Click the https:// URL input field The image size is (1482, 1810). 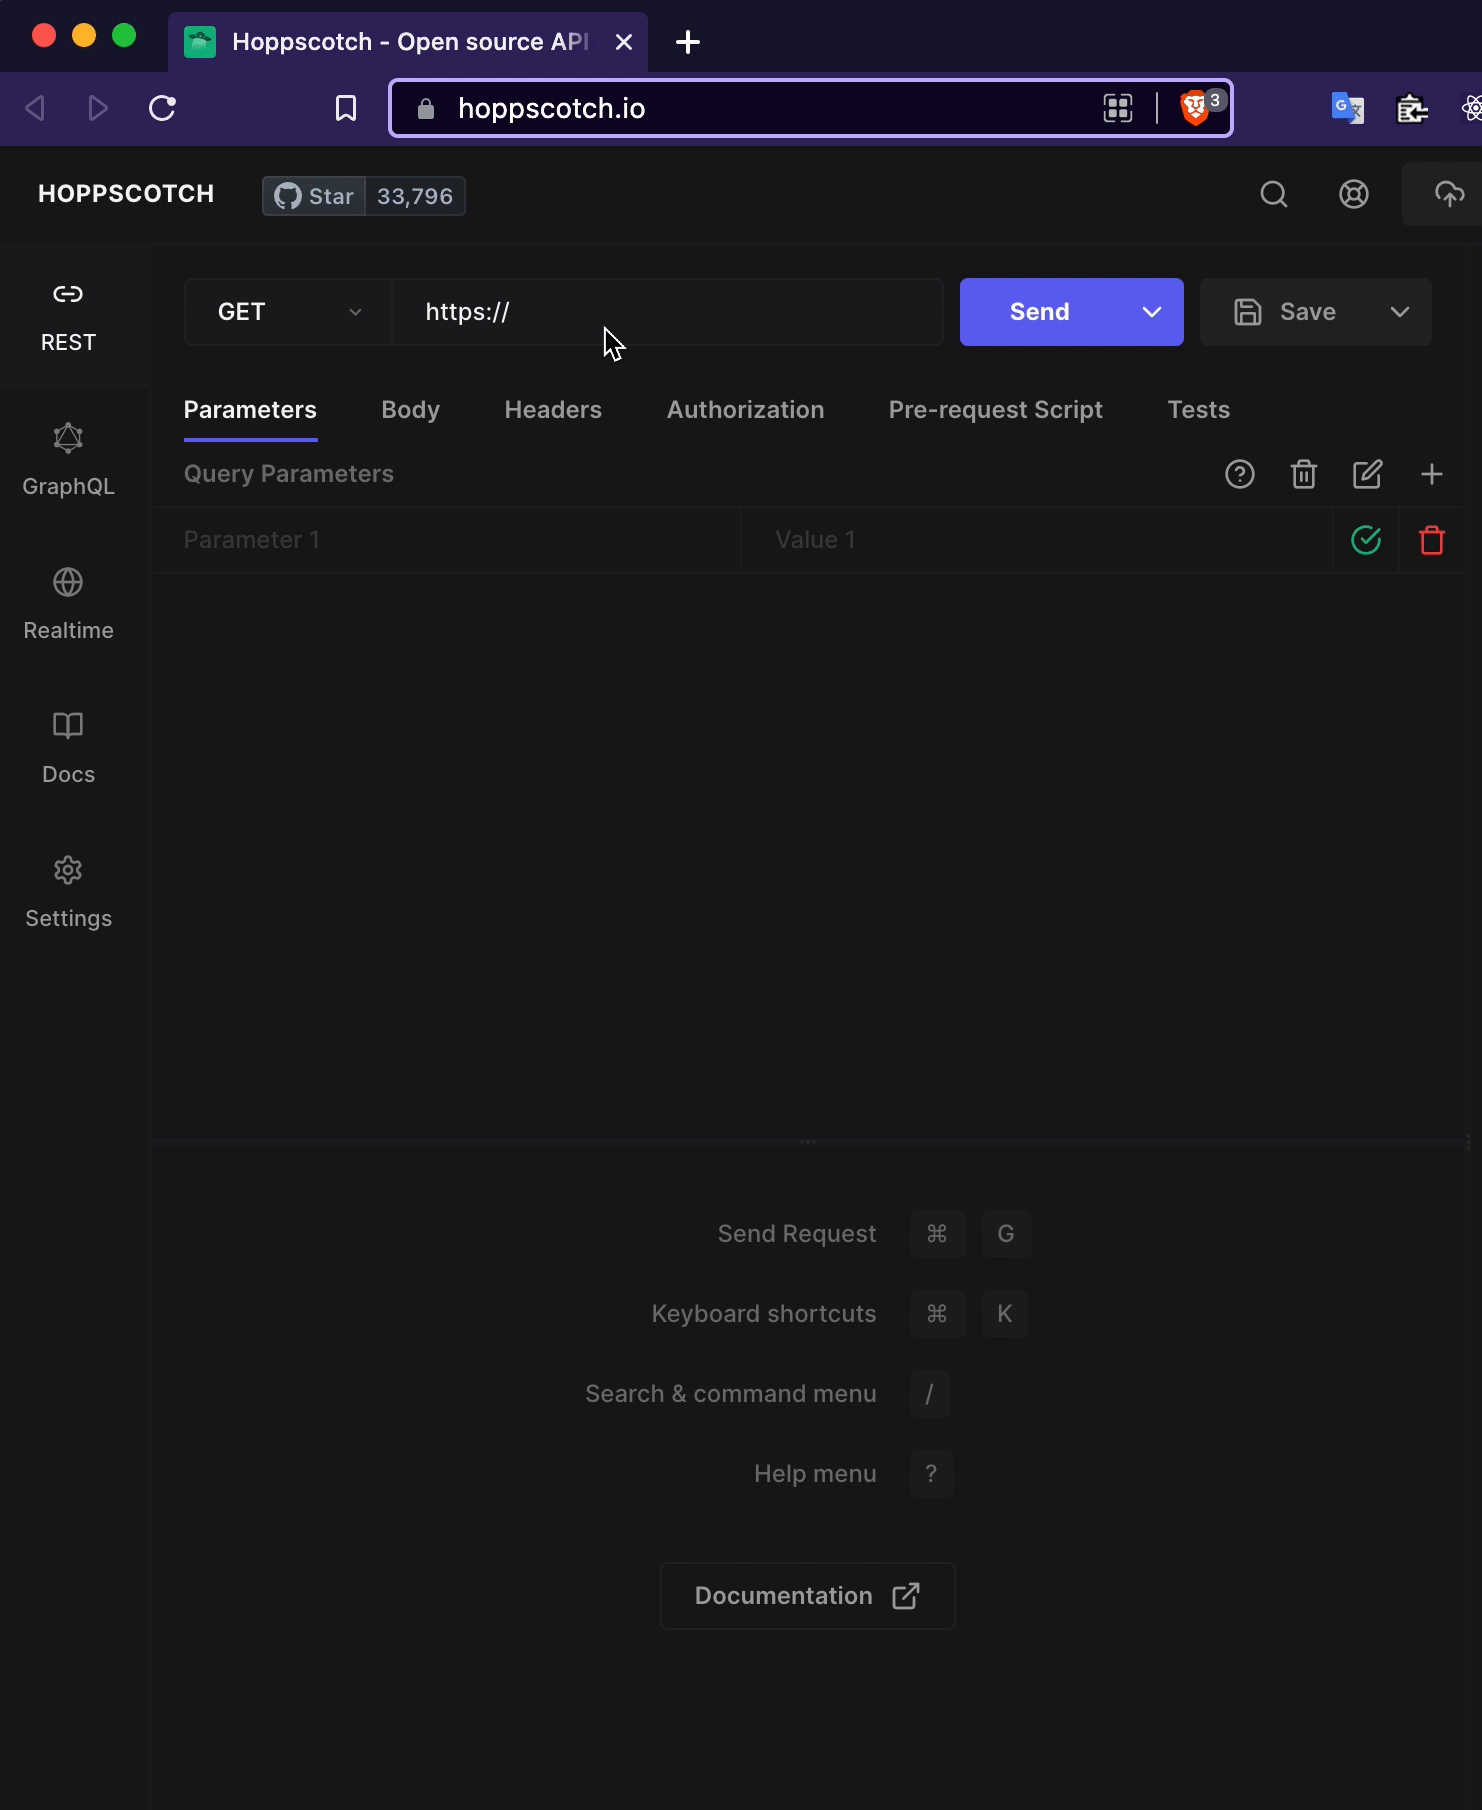(668, 312)
